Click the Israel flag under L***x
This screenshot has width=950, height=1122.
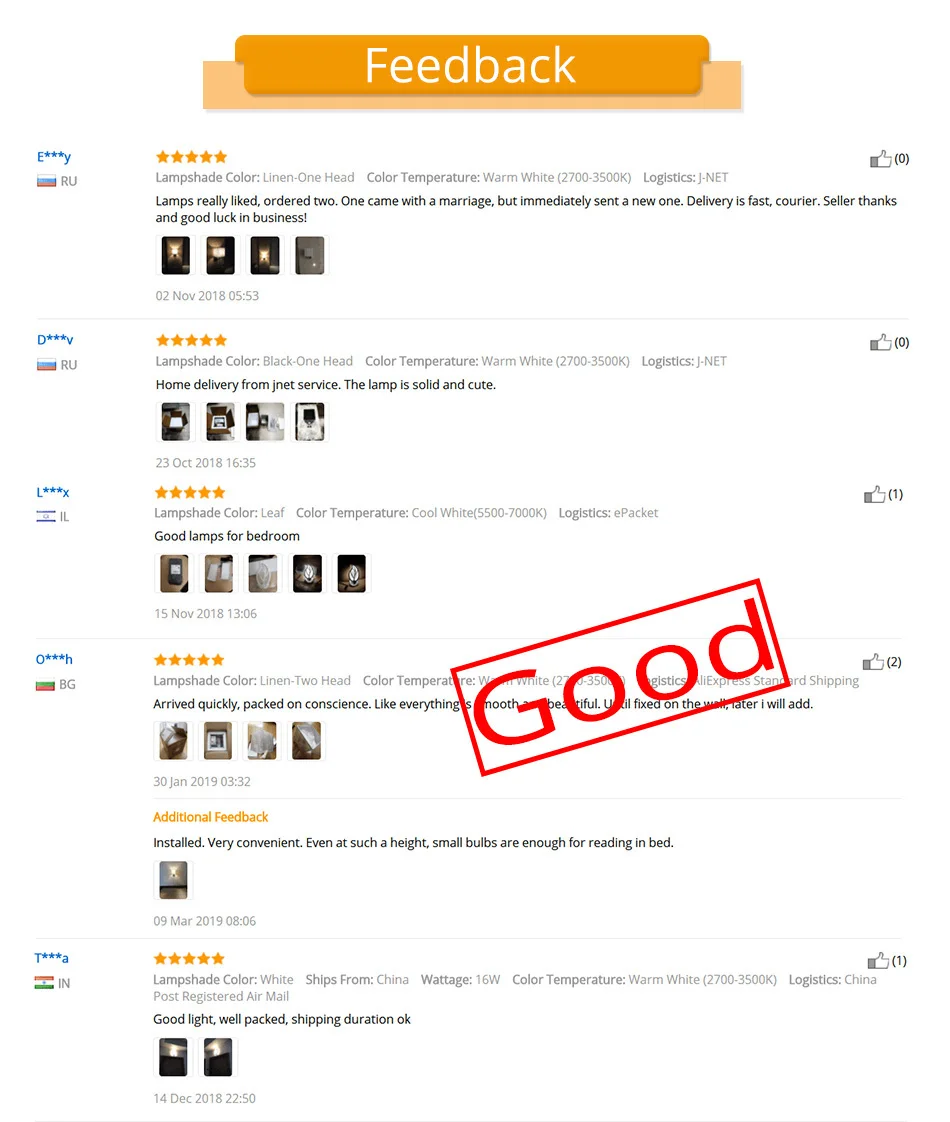click(x=46, y=517)
